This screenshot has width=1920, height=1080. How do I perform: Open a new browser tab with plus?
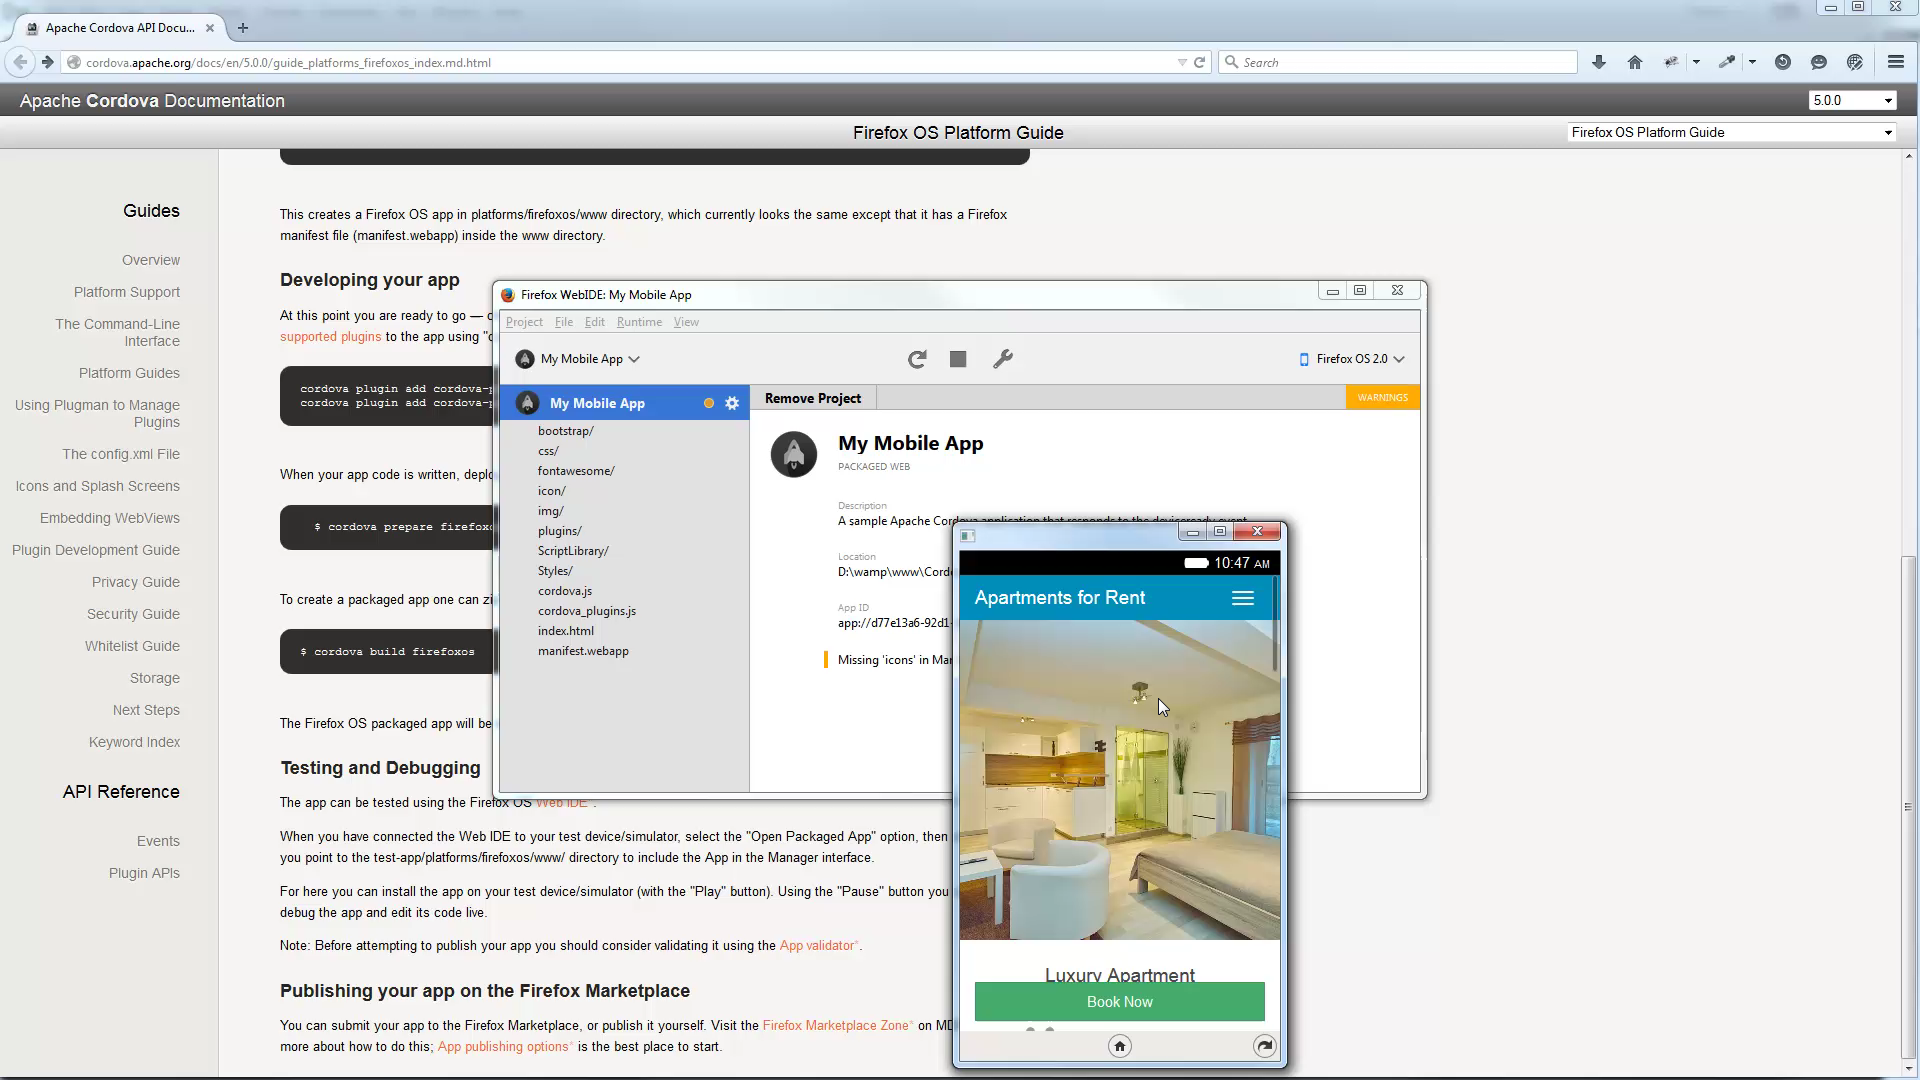click(243, 28)
